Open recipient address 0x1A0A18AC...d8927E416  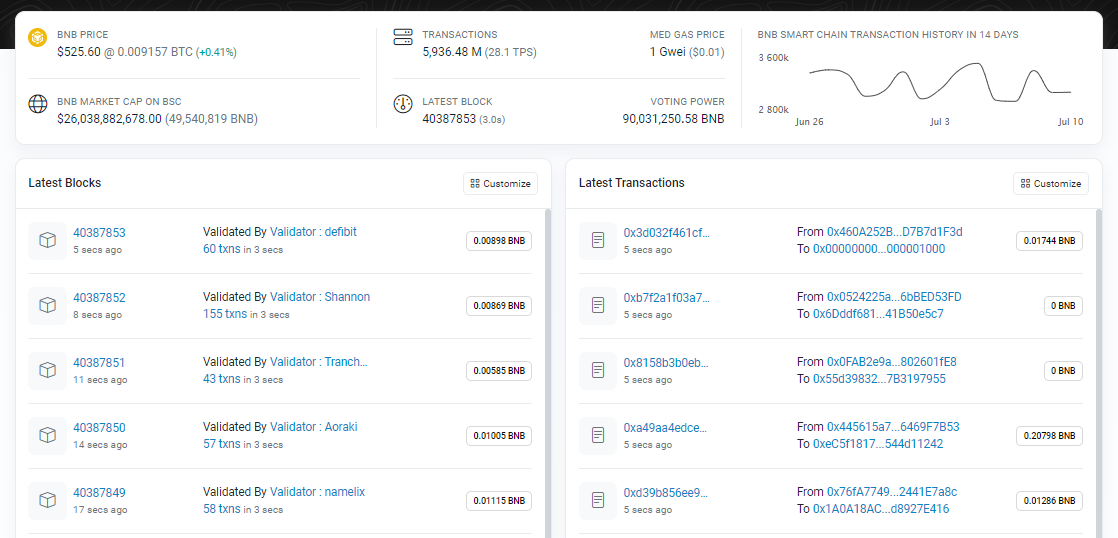(881, 509)
